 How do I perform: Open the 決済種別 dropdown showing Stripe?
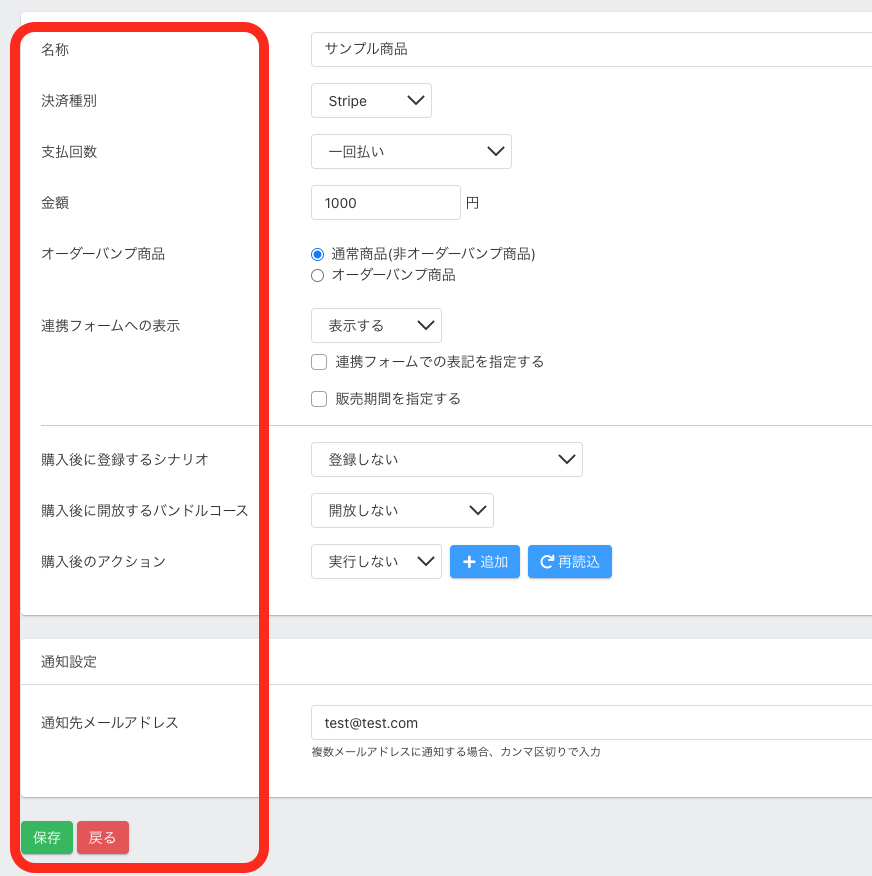371,101
